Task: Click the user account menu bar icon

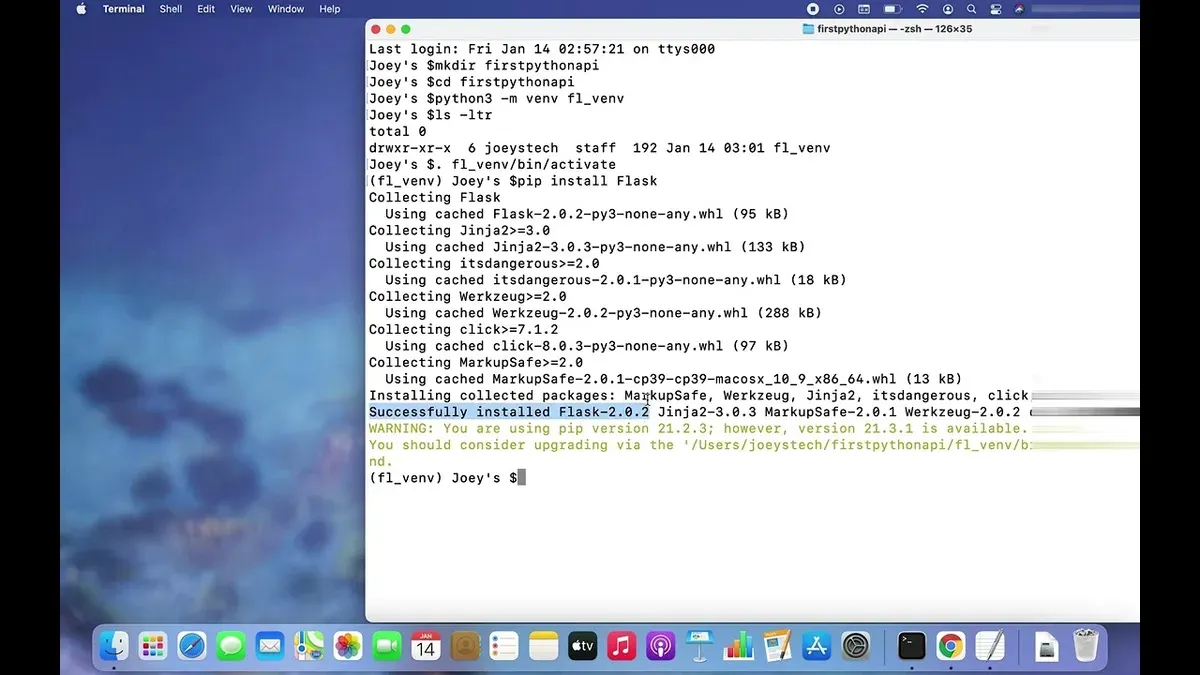Action: [x=947, y=9]
